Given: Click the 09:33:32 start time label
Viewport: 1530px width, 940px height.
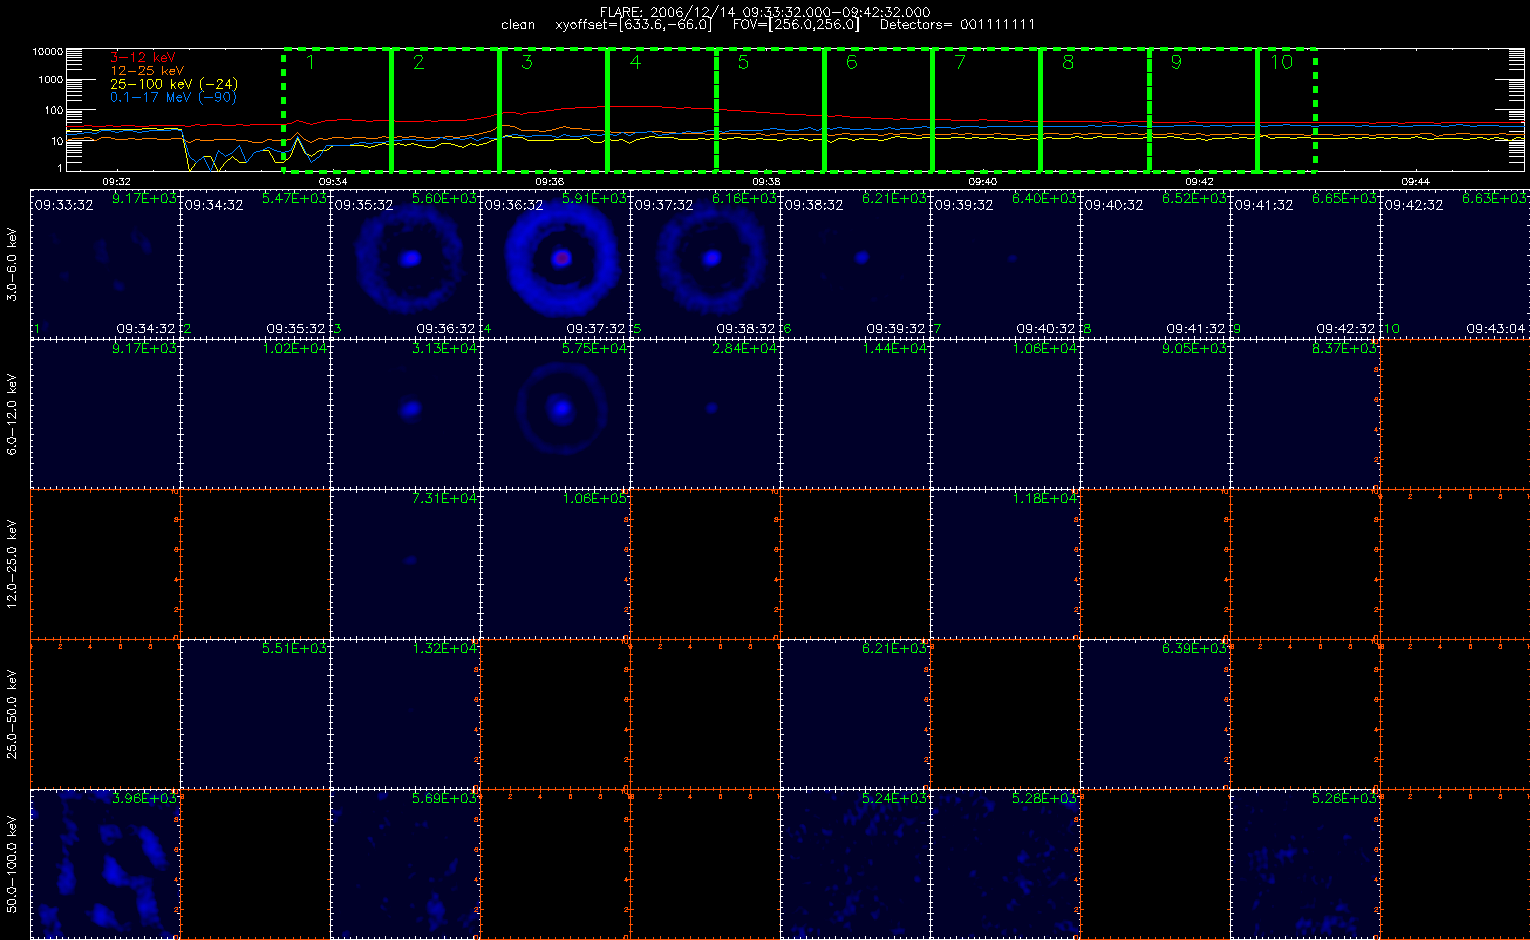Looking at the screenshot, I should [64, 205].
